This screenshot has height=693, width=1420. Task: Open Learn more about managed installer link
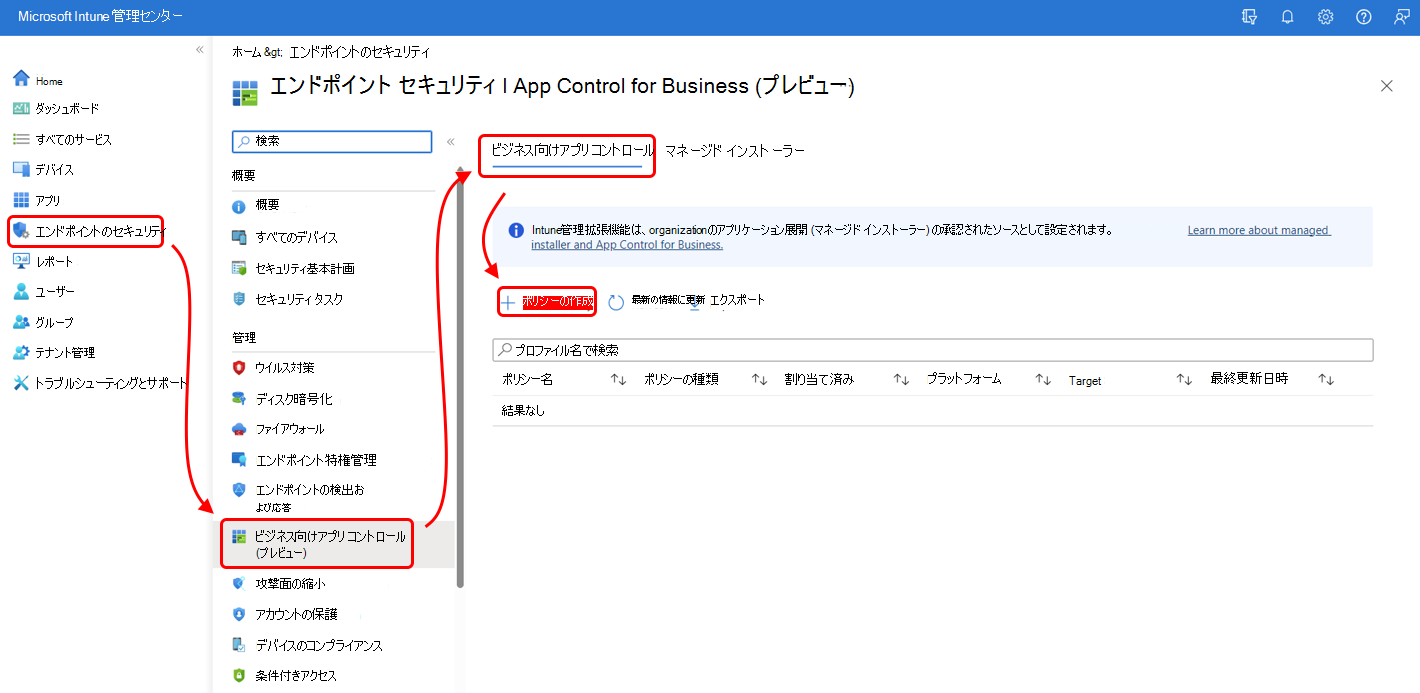1258,230
